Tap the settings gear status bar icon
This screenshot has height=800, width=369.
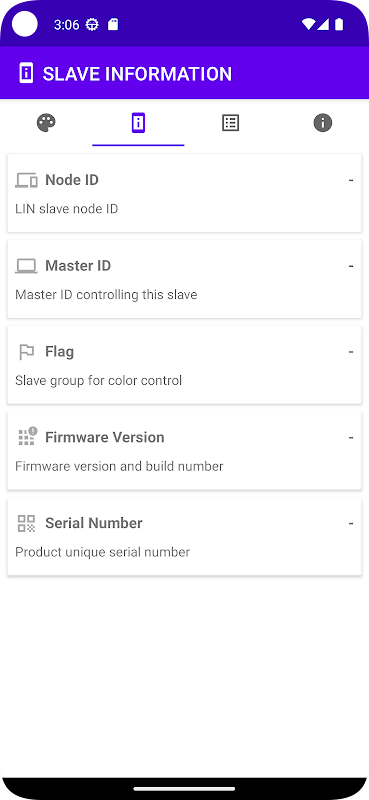(92, 24)
